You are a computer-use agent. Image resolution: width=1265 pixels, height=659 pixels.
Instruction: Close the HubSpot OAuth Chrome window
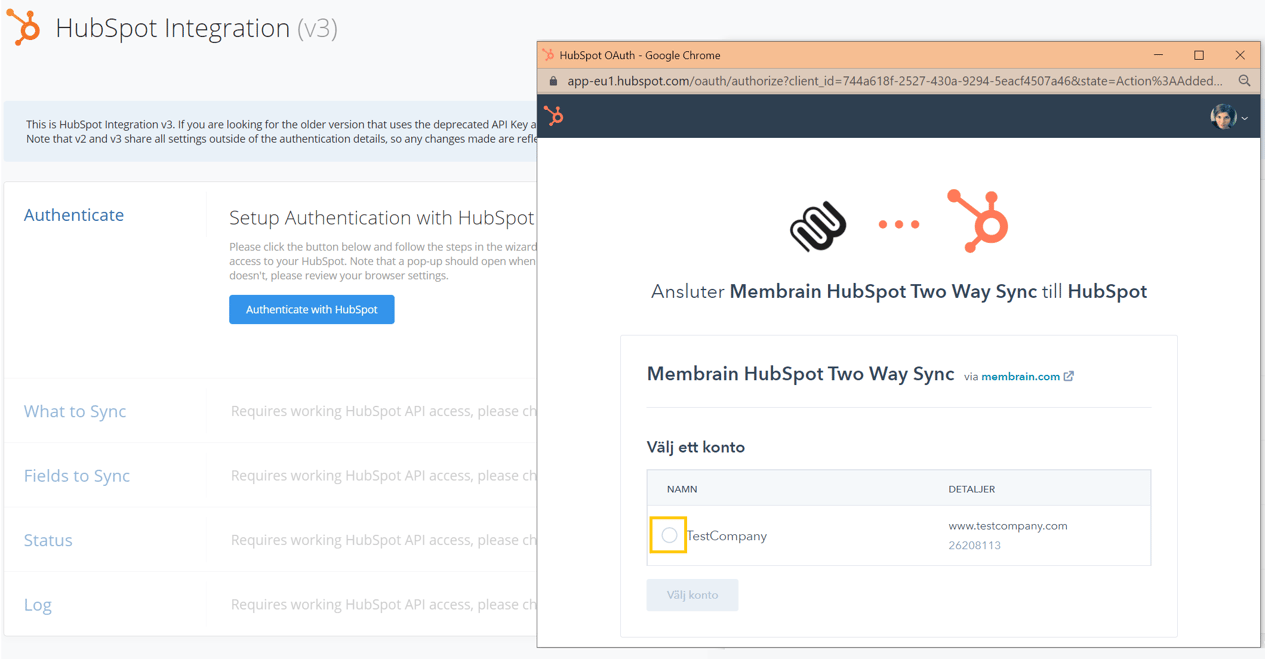1240,55
